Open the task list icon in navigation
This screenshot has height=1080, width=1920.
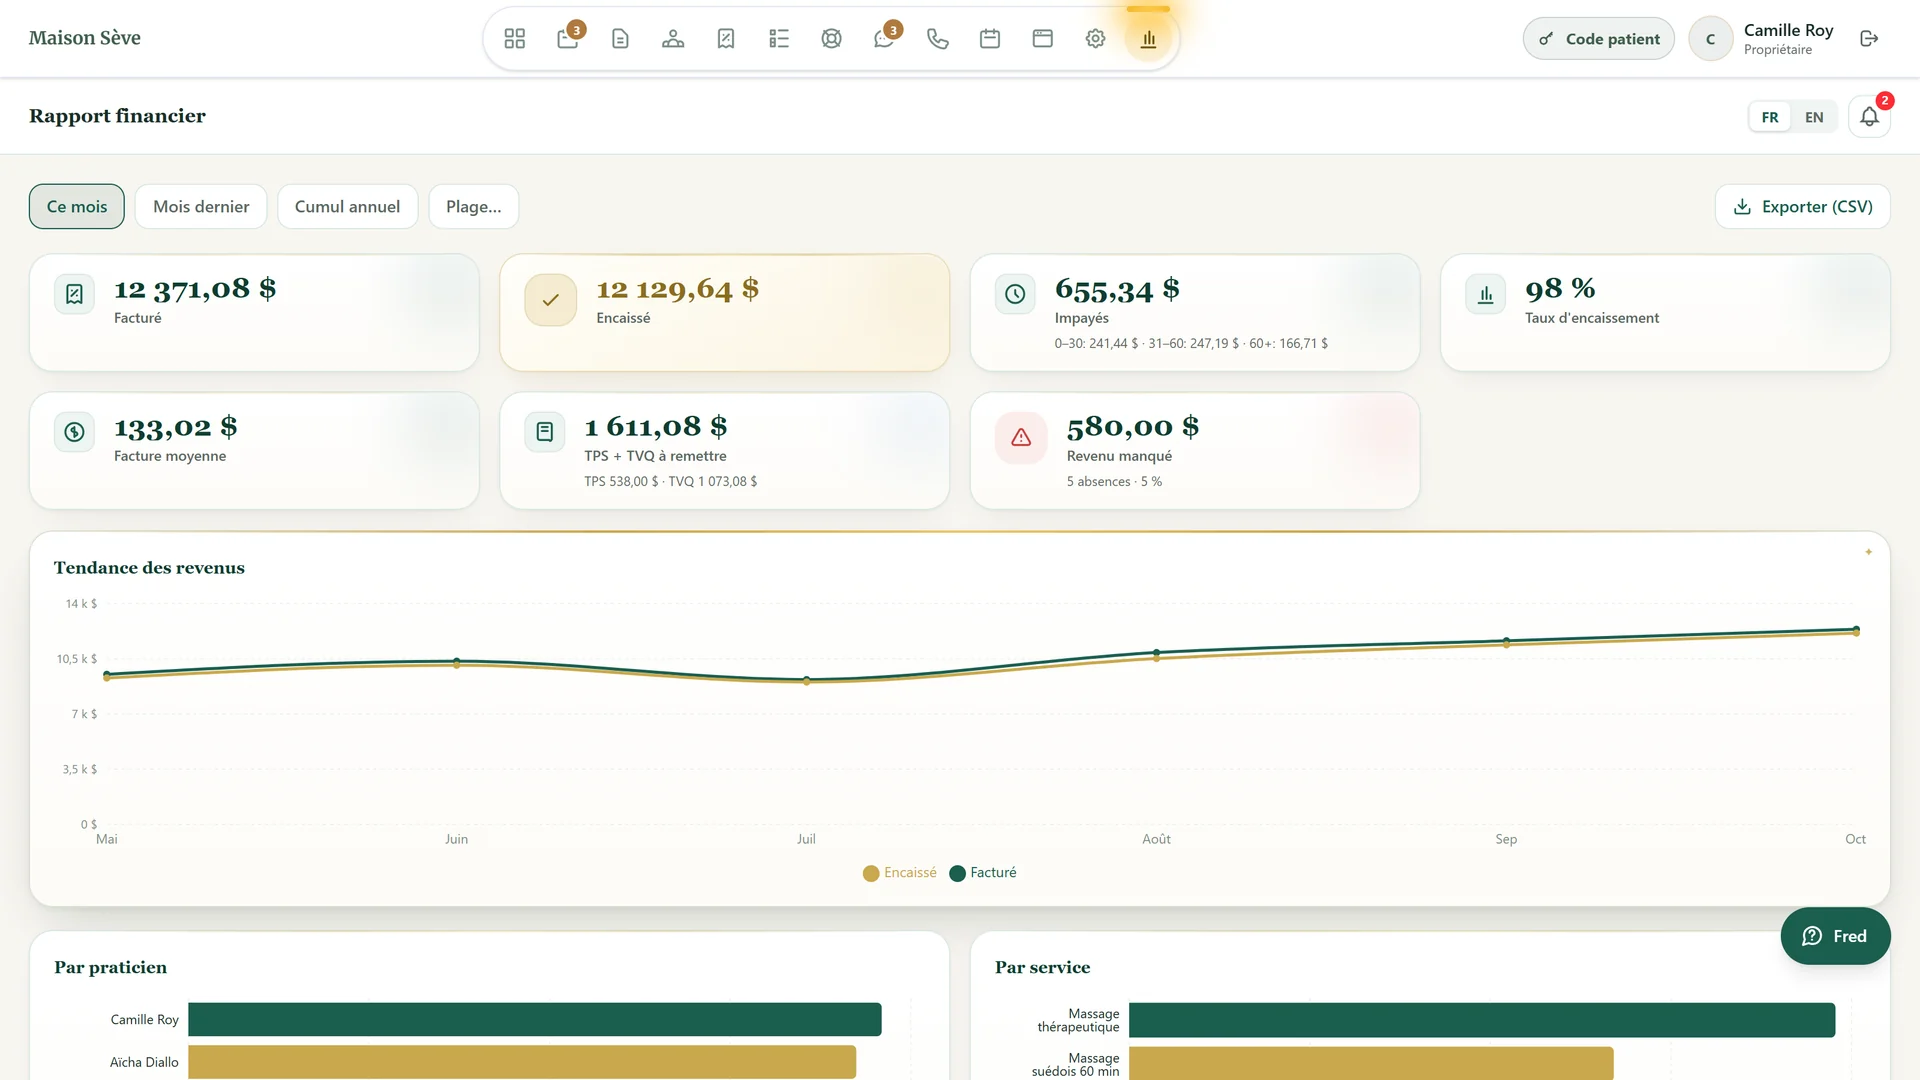779,39
